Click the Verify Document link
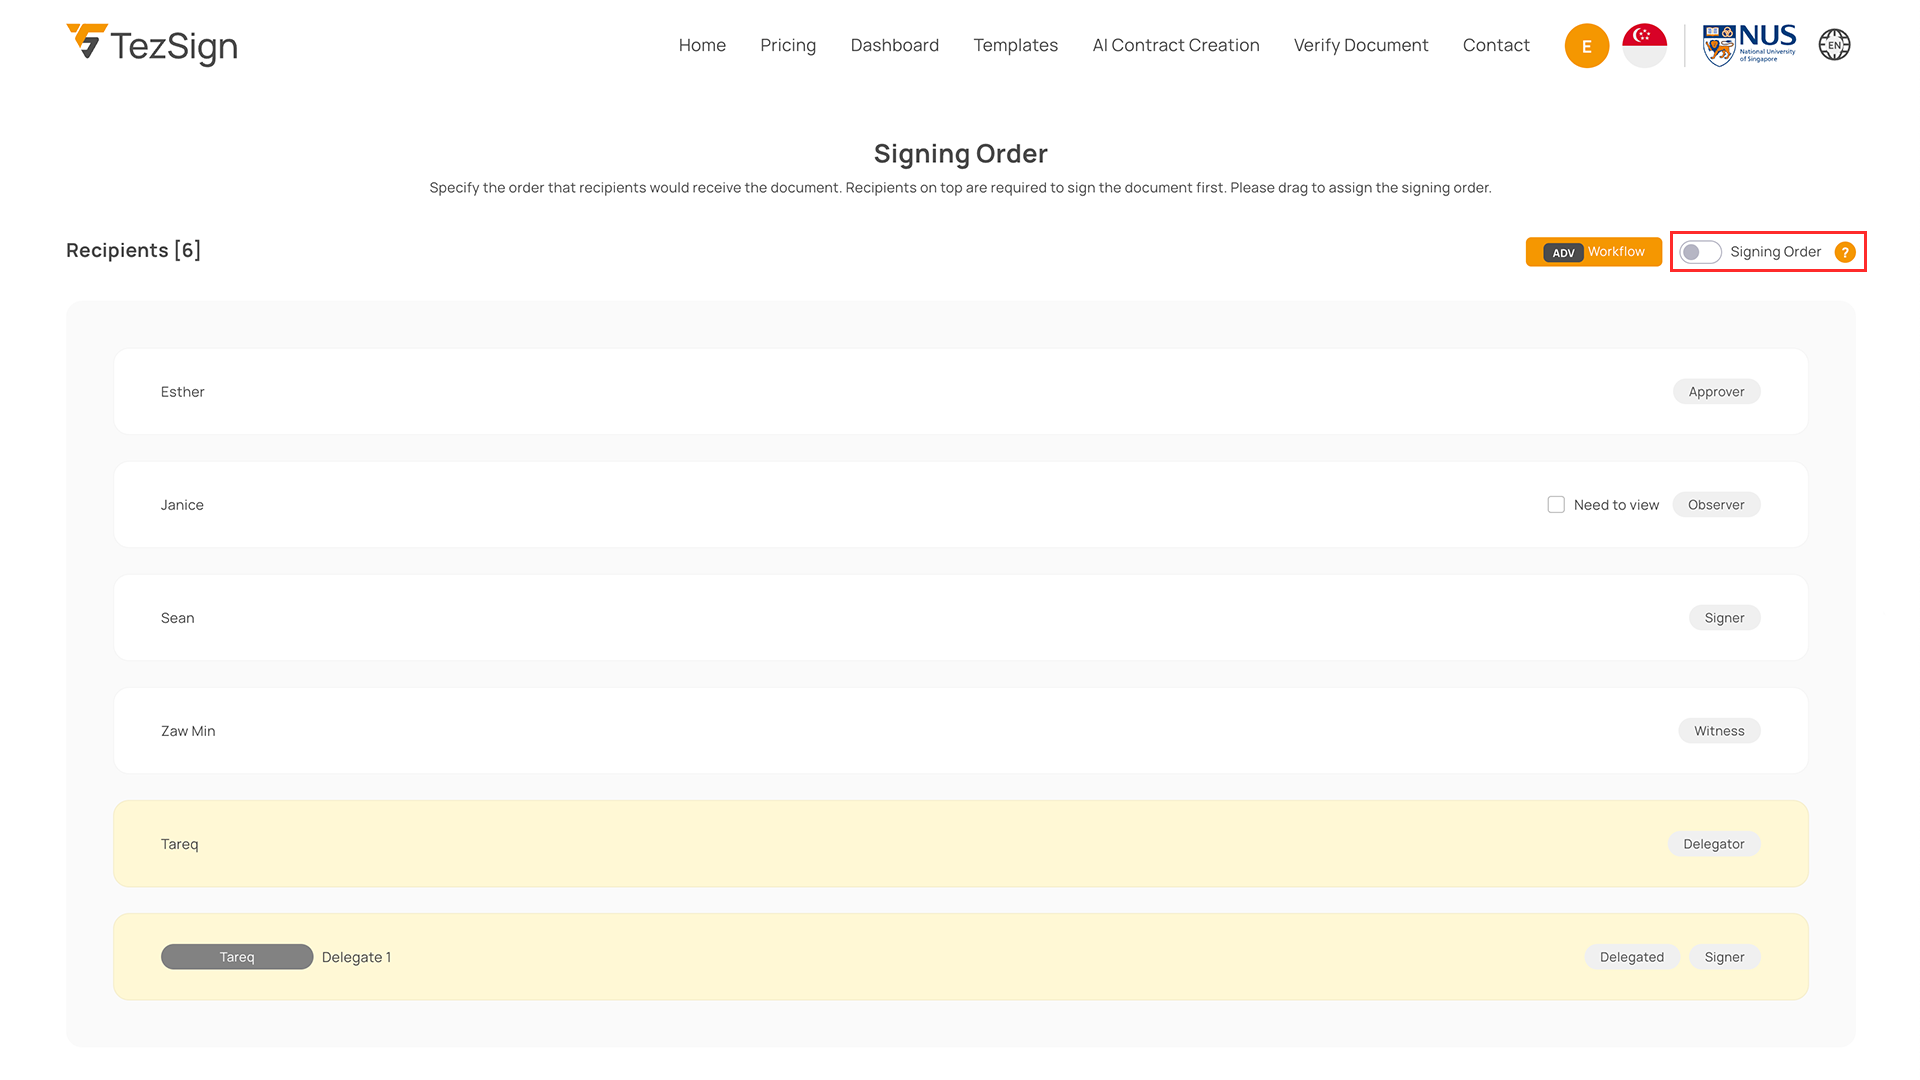 [x=1360, y=45]
